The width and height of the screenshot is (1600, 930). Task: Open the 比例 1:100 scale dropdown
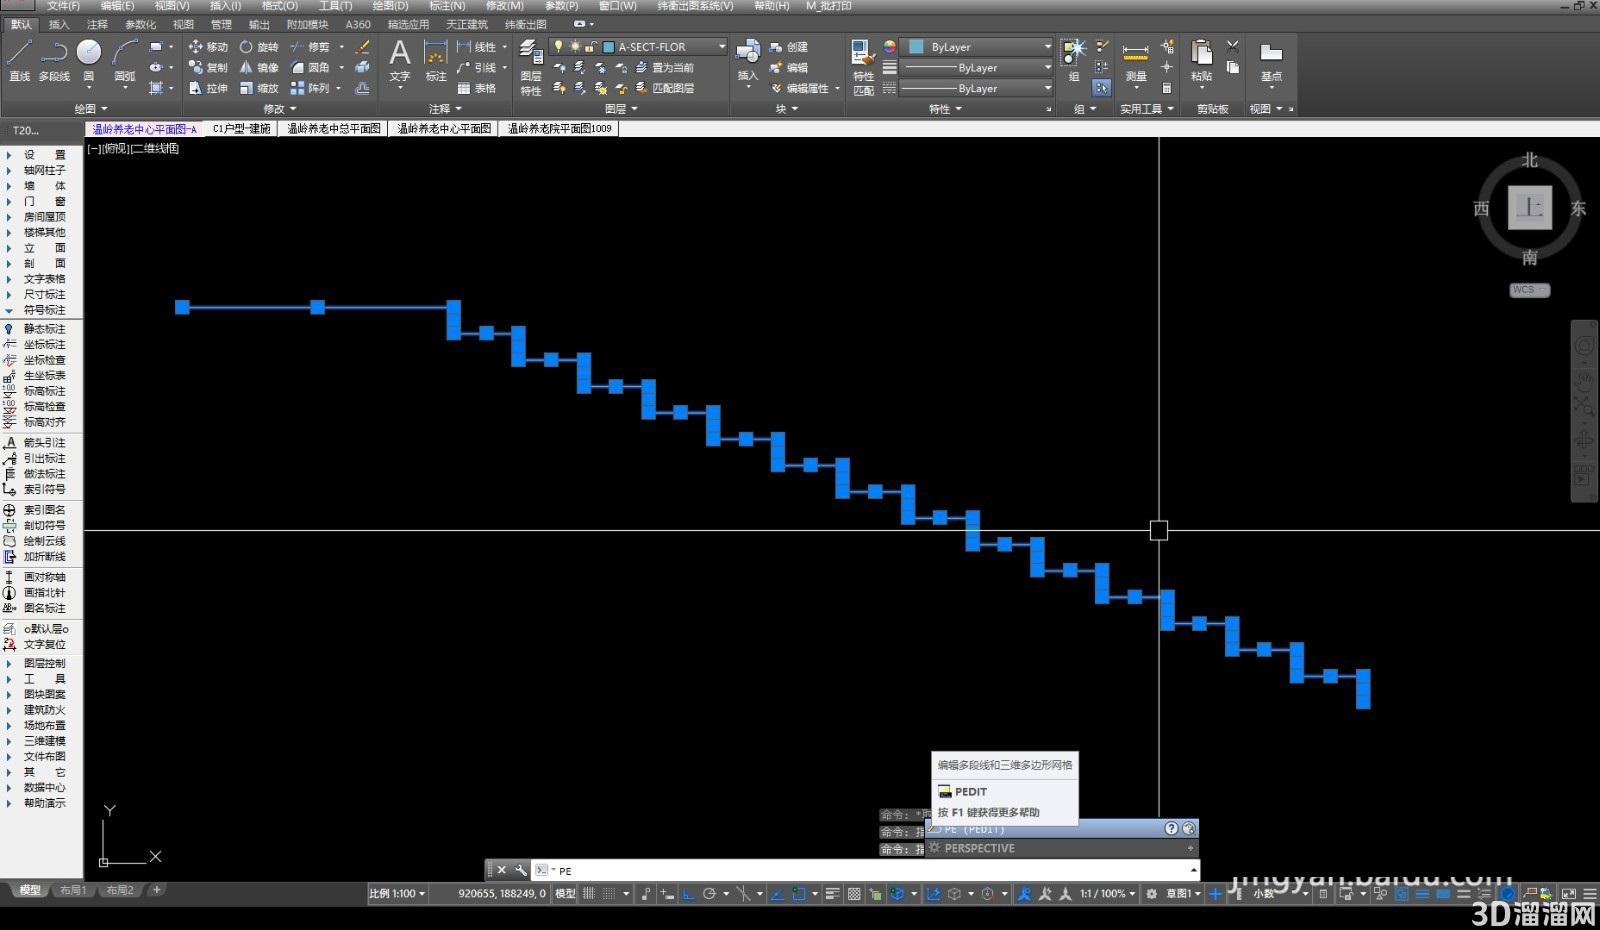(397, 894)
